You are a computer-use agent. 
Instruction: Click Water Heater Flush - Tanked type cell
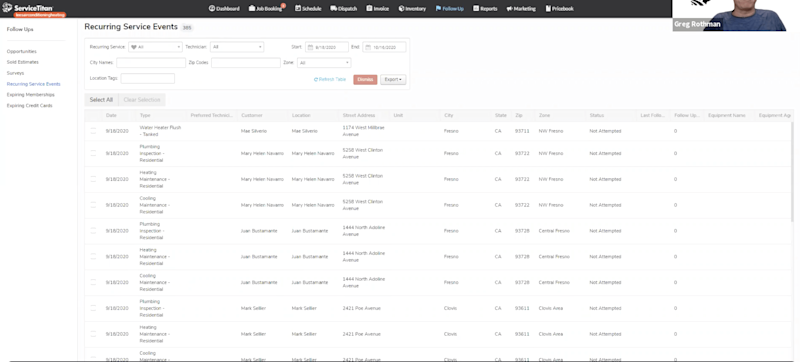[160, 131]
